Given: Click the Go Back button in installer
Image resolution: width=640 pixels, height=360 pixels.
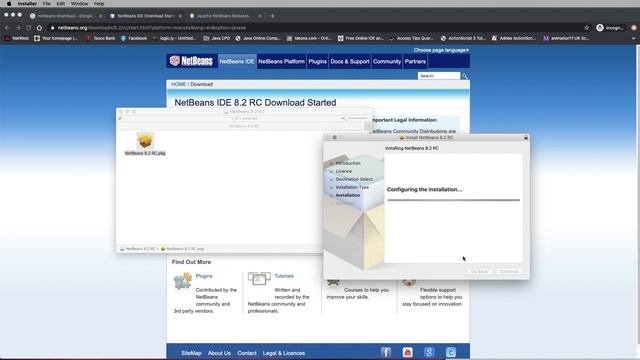Looking at the screenshot, I should pyautogui.click(x=480, y=271).
